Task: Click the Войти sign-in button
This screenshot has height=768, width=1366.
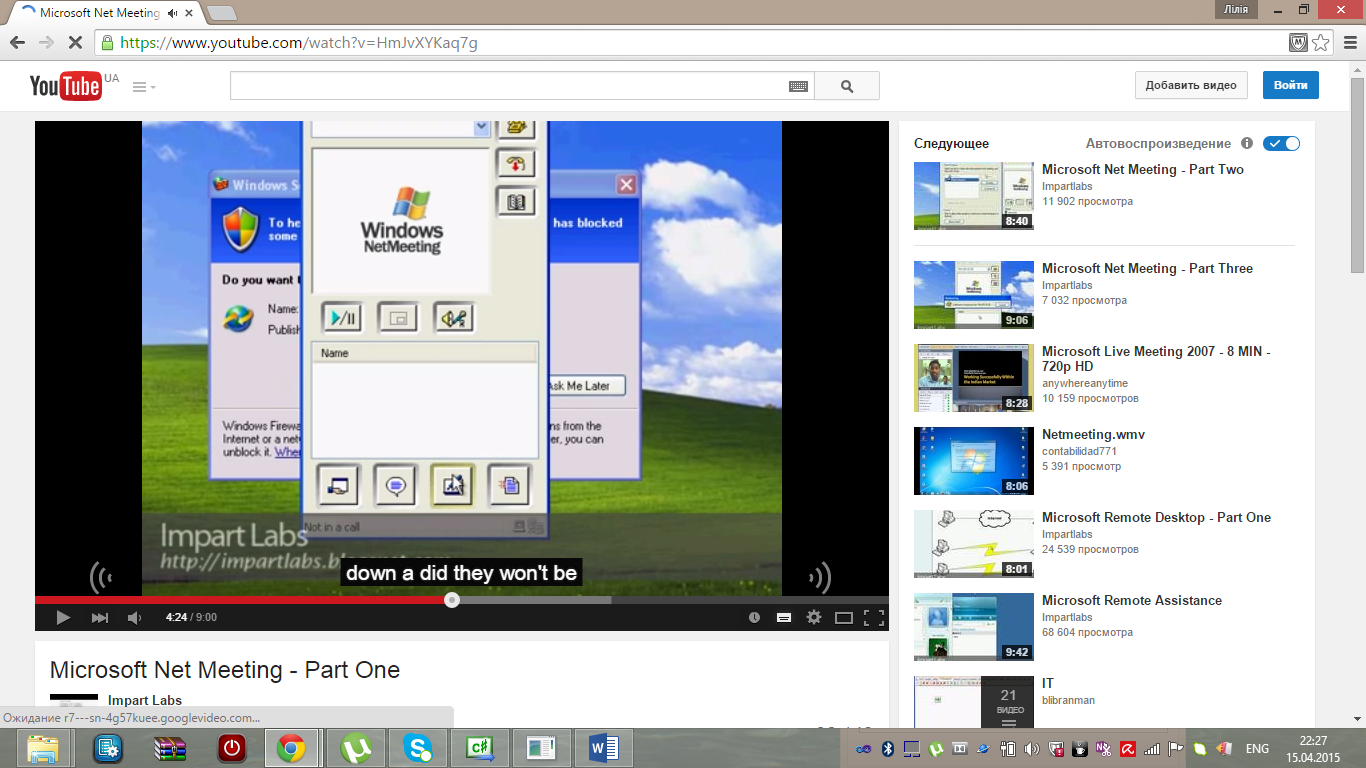Action: coord(1290,85)
